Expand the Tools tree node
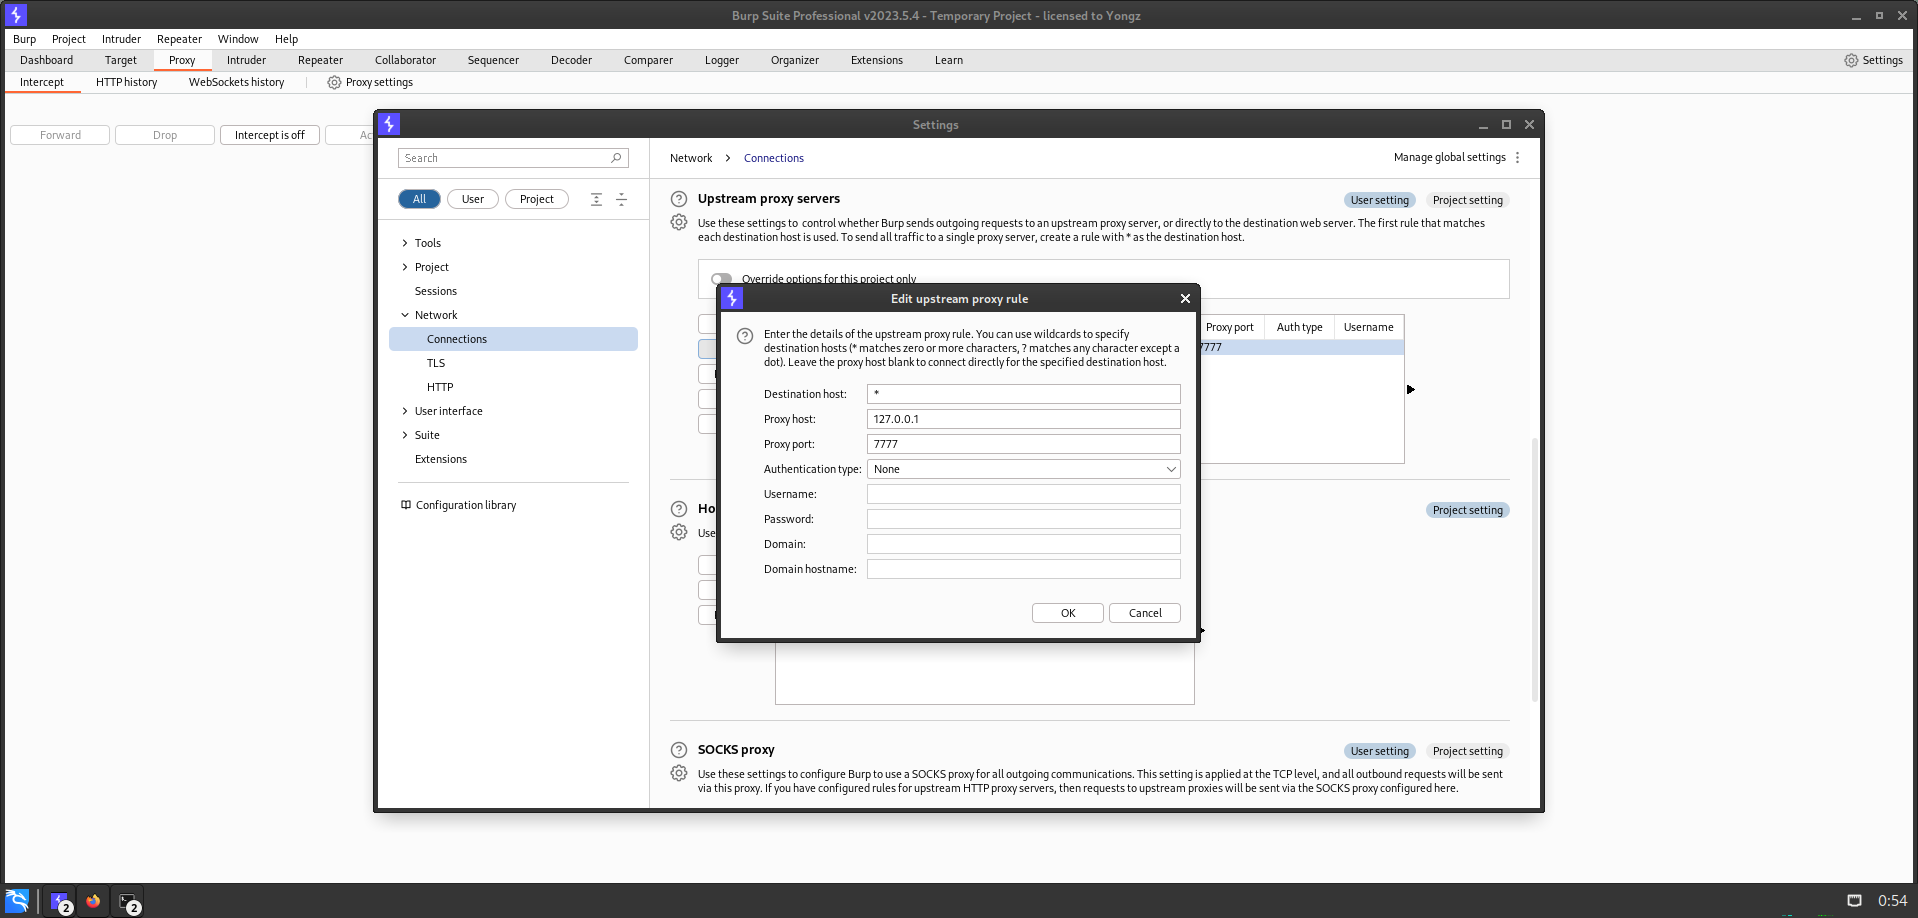The height and width of the screenshot is (918, 1918). point(405,243)
